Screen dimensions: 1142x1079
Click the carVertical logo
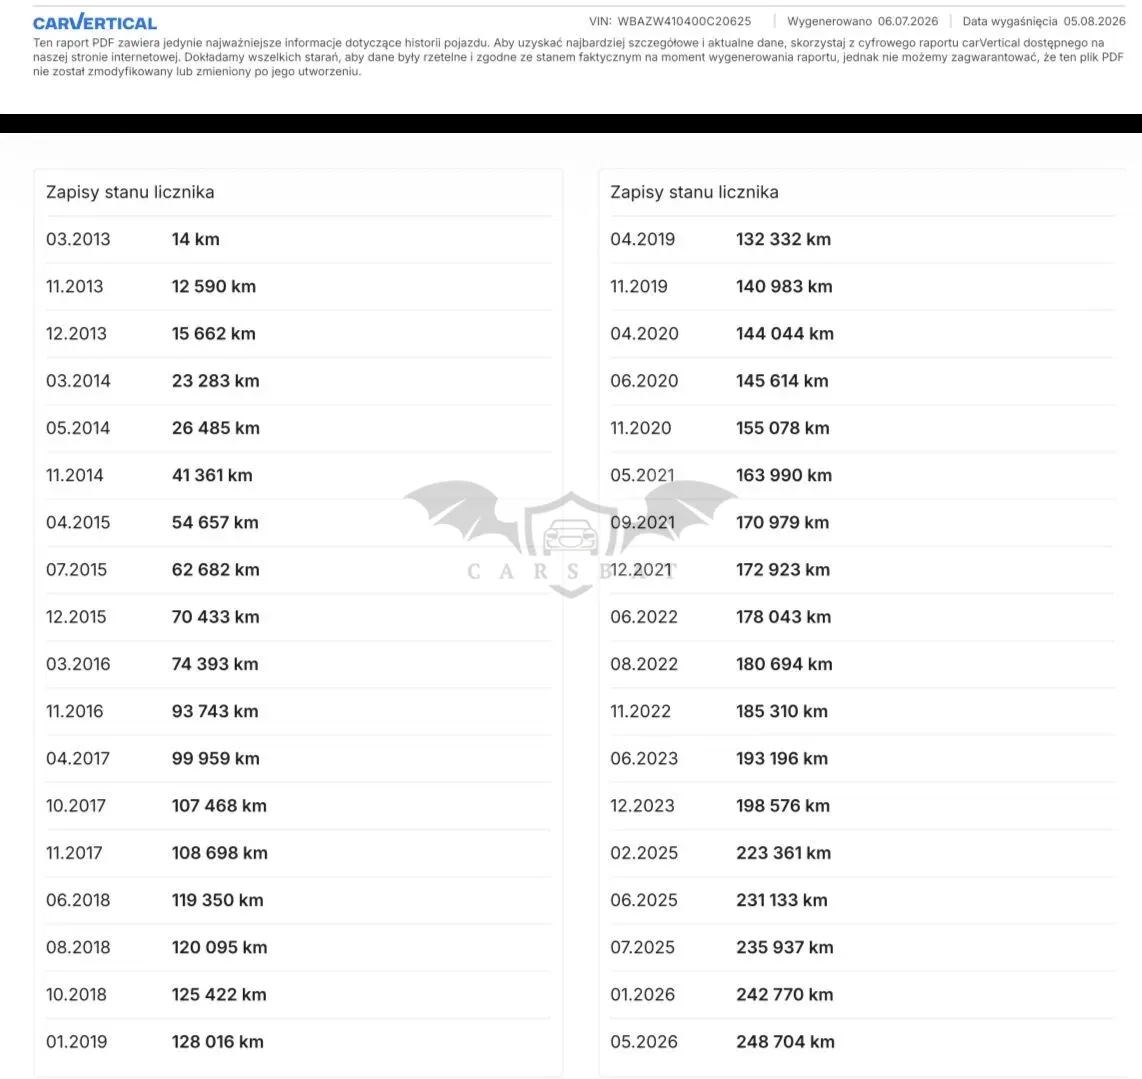95,22
